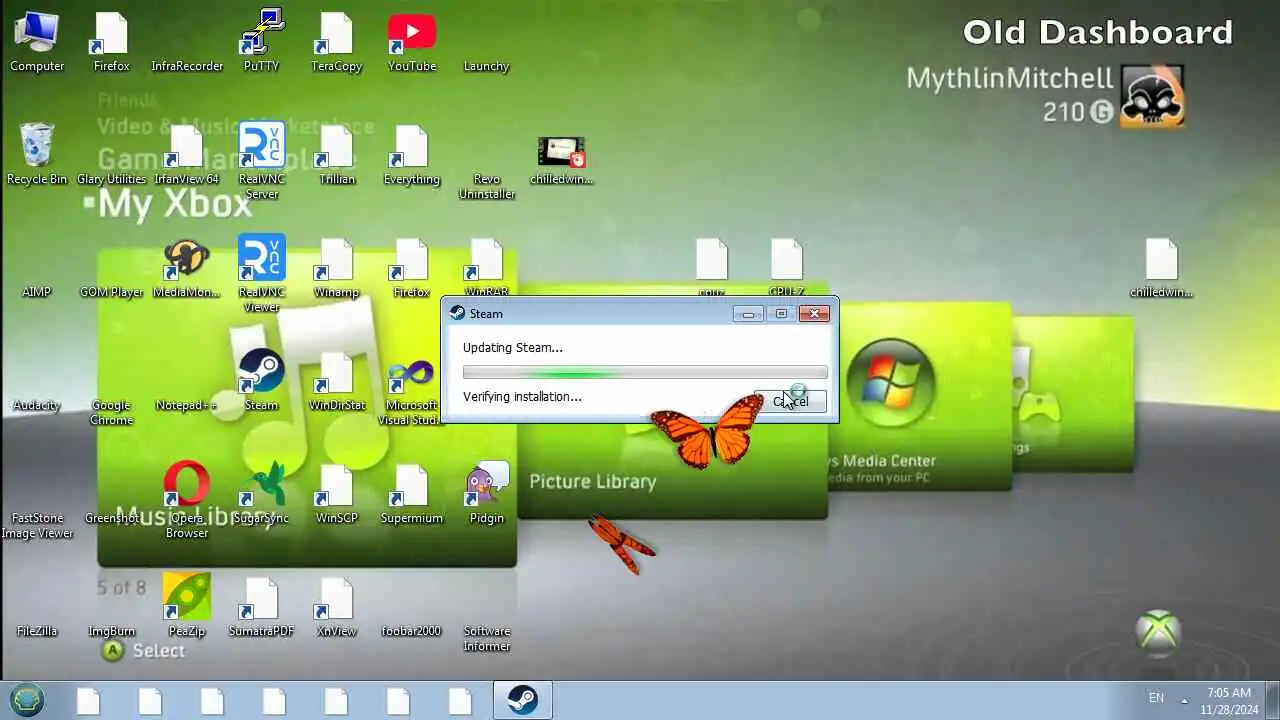Viewport: 1280px width, 720px height.
Task: Select the Notepad++ desktop label
Action: (x=187, y=405)
